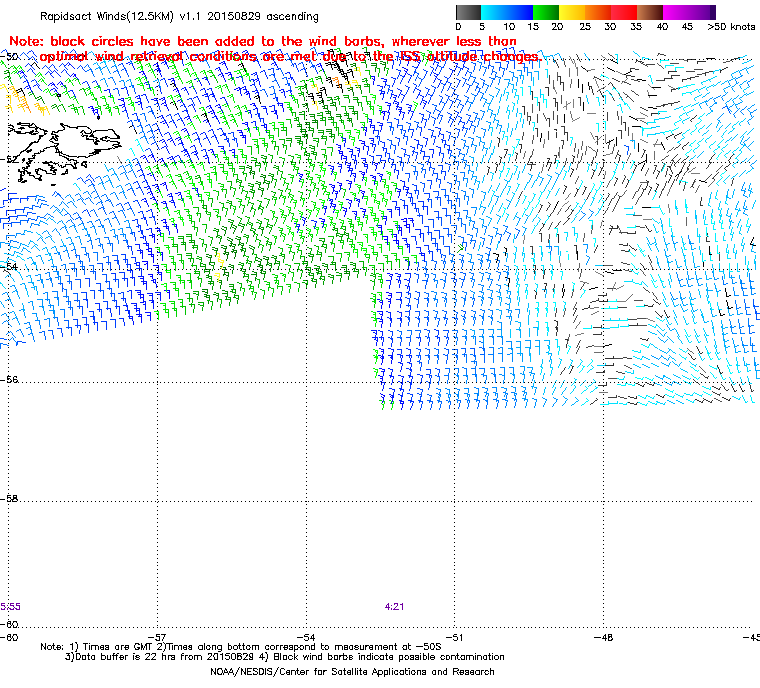The height and width of the screenshot is (688, 760).
Task: Click the latitude label '-54'
Action: point(9,267)
